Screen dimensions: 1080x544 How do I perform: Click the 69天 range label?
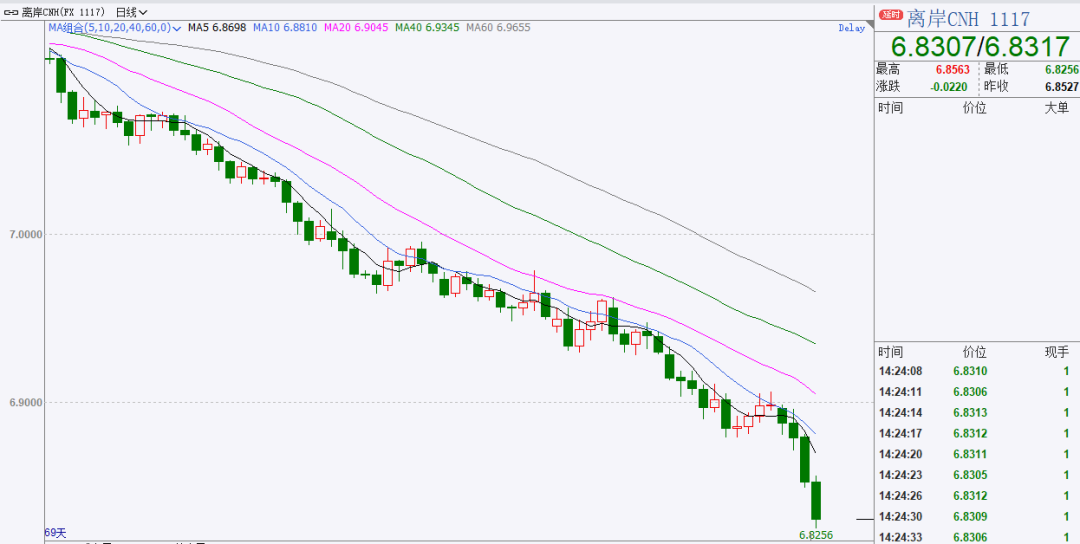click(54, 533)
